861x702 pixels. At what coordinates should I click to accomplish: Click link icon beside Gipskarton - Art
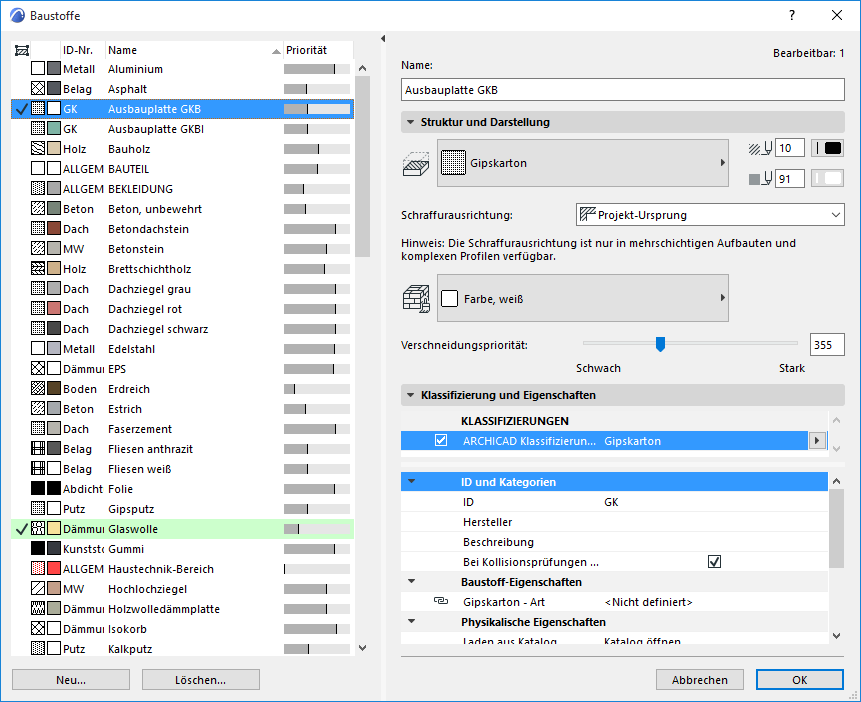(441, 601)
